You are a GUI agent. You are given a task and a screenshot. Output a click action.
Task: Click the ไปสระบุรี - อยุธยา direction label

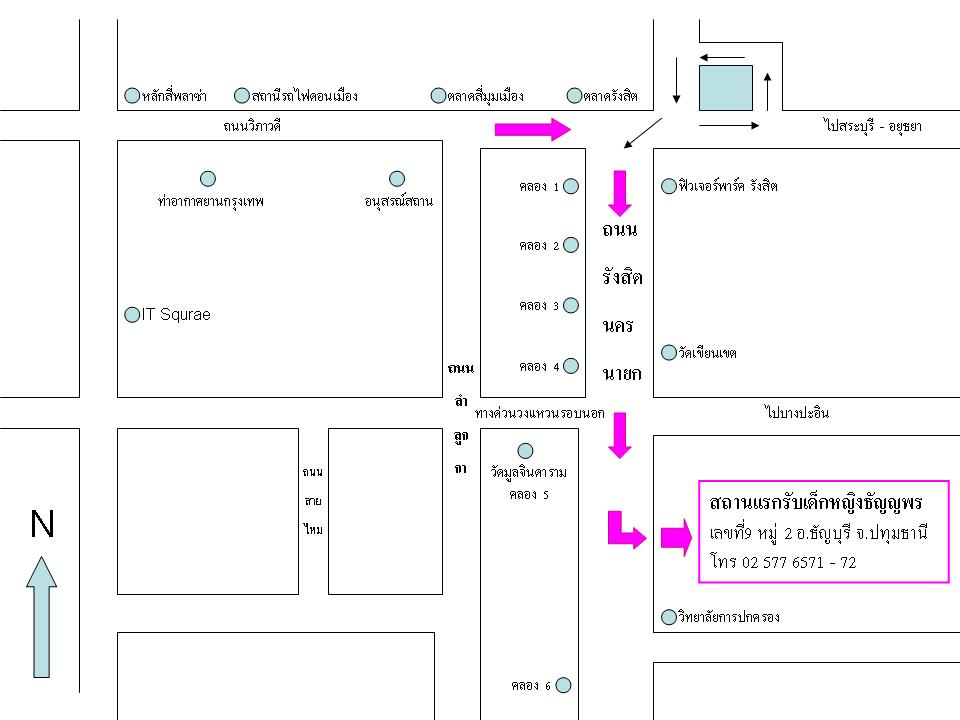[872, 126]
